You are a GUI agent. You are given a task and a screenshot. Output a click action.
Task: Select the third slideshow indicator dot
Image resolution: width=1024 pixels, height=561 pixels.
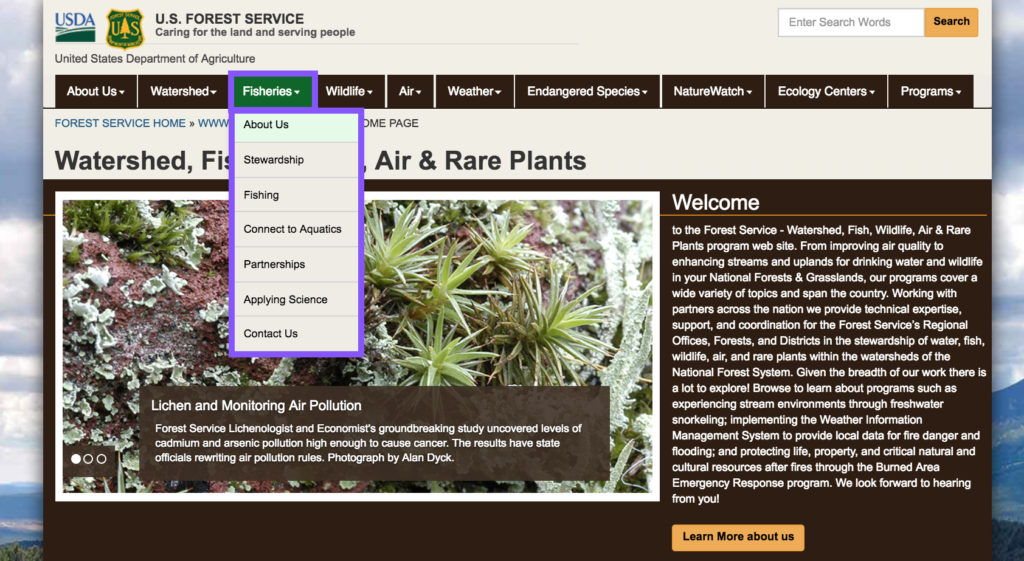point(101,459)
